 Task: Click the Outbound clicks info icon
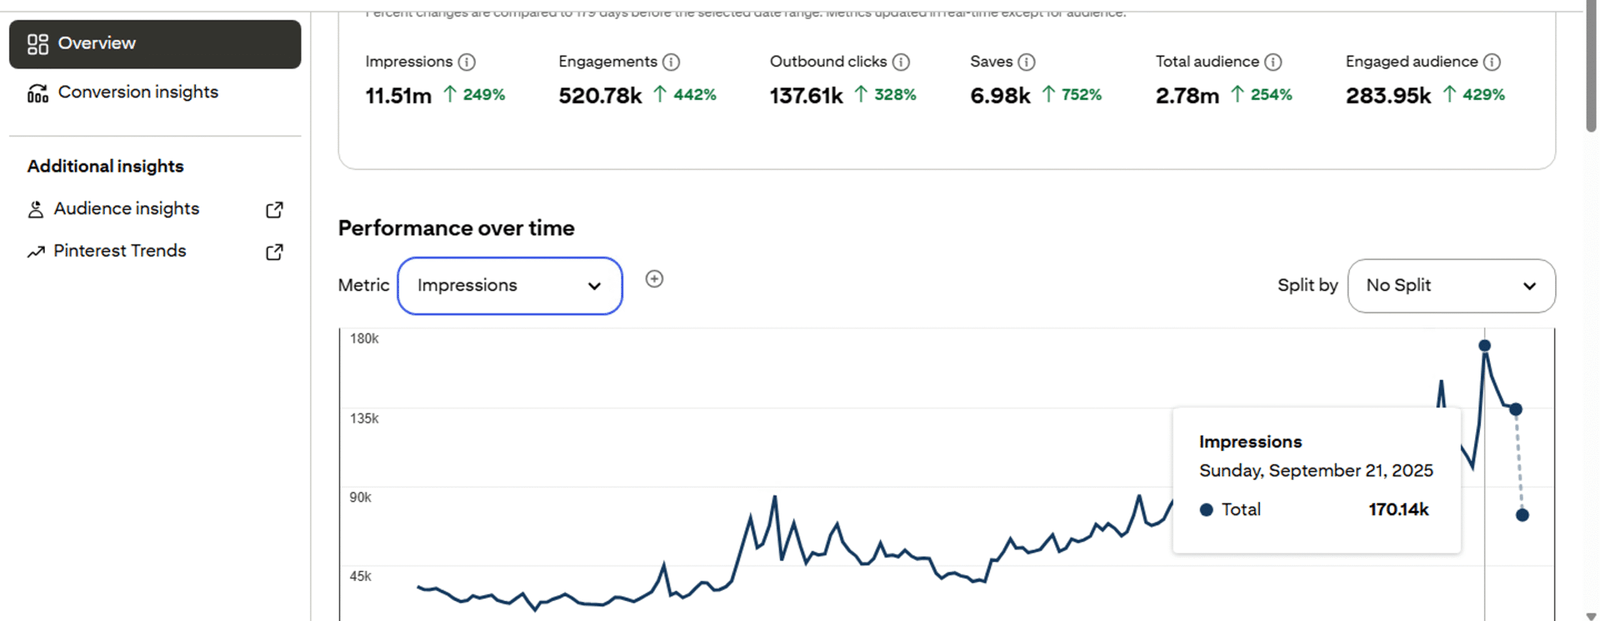(x=901, y=62)
